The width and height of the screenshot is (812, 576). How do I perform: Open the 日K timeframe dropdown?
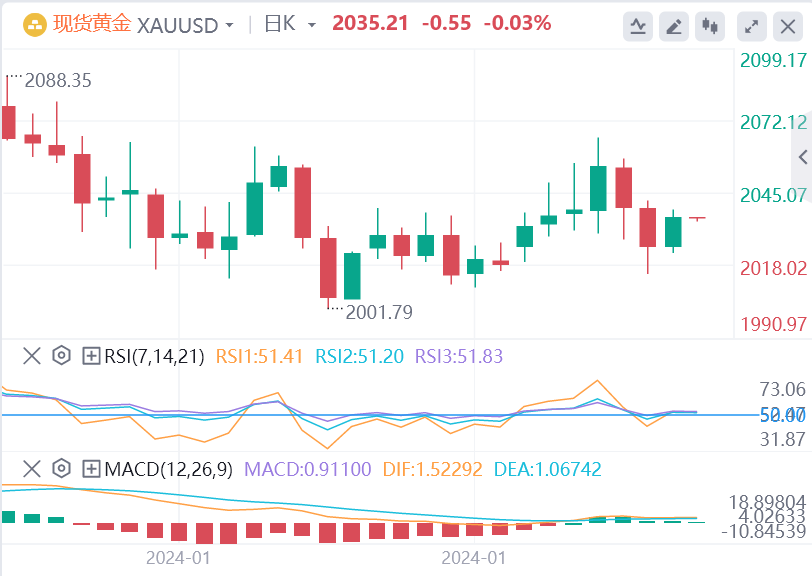[311, 24]
